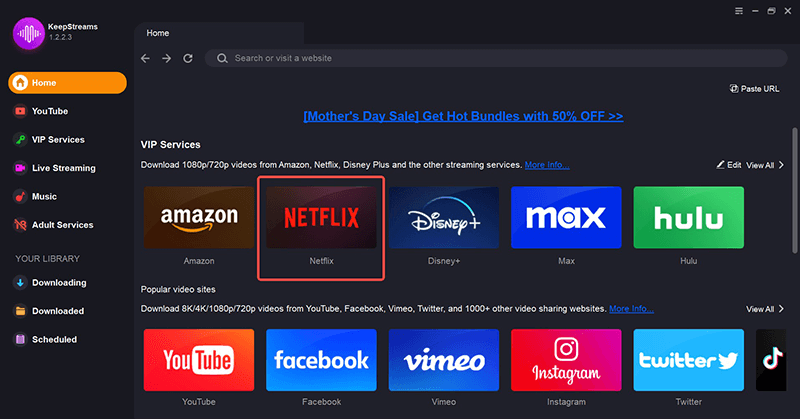Click More Info link under VIP Services
Image resolution: width=800 pixels, height=419 pixels.
547,164
